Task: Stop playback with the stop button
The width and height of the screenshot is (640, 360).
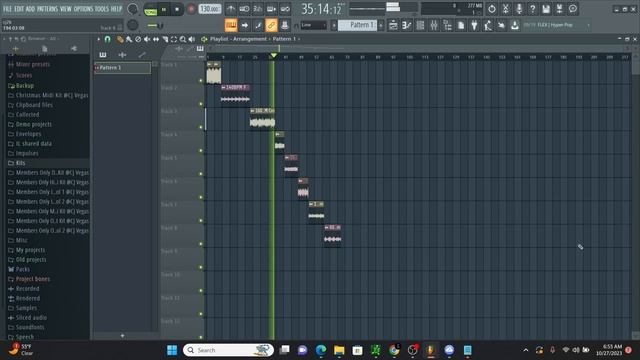Action: click(x=177, y=9)
